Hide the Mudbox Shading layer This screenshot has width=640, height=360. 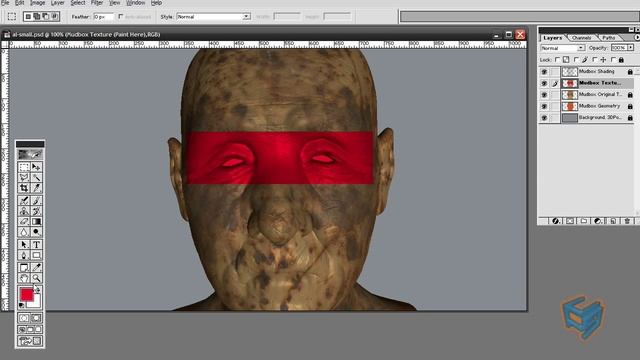pos(544,71)
